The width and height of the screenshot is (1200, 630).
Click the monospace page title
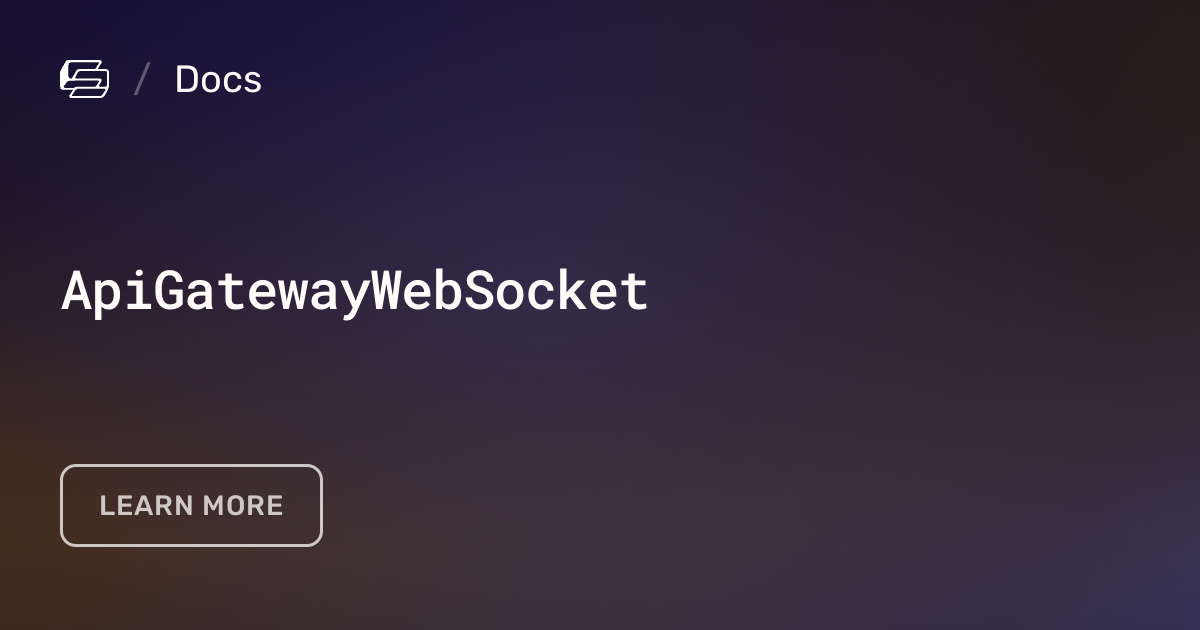pyautogui.click(x=355, y=292)
